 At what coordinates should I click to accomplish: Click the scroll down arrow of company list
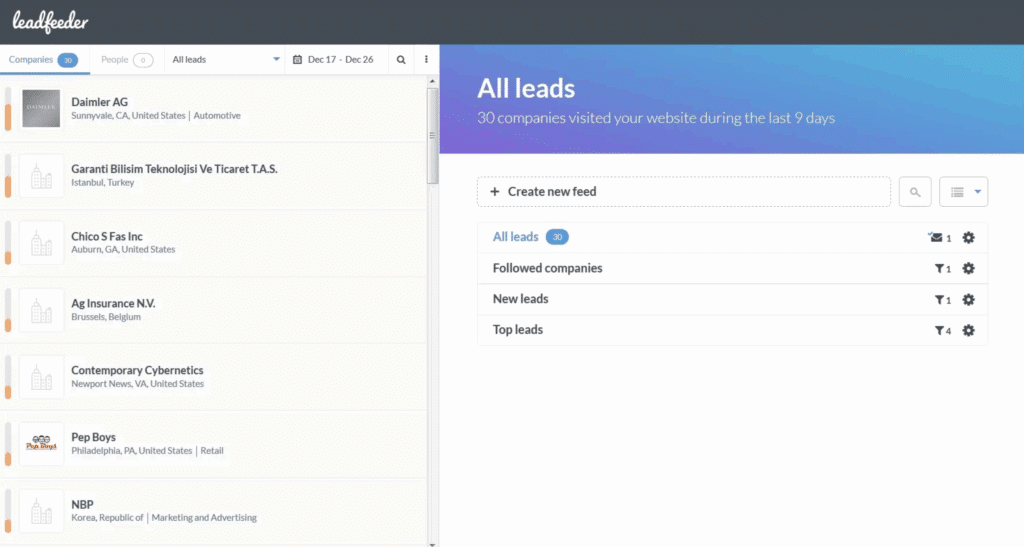coord(432,543)
